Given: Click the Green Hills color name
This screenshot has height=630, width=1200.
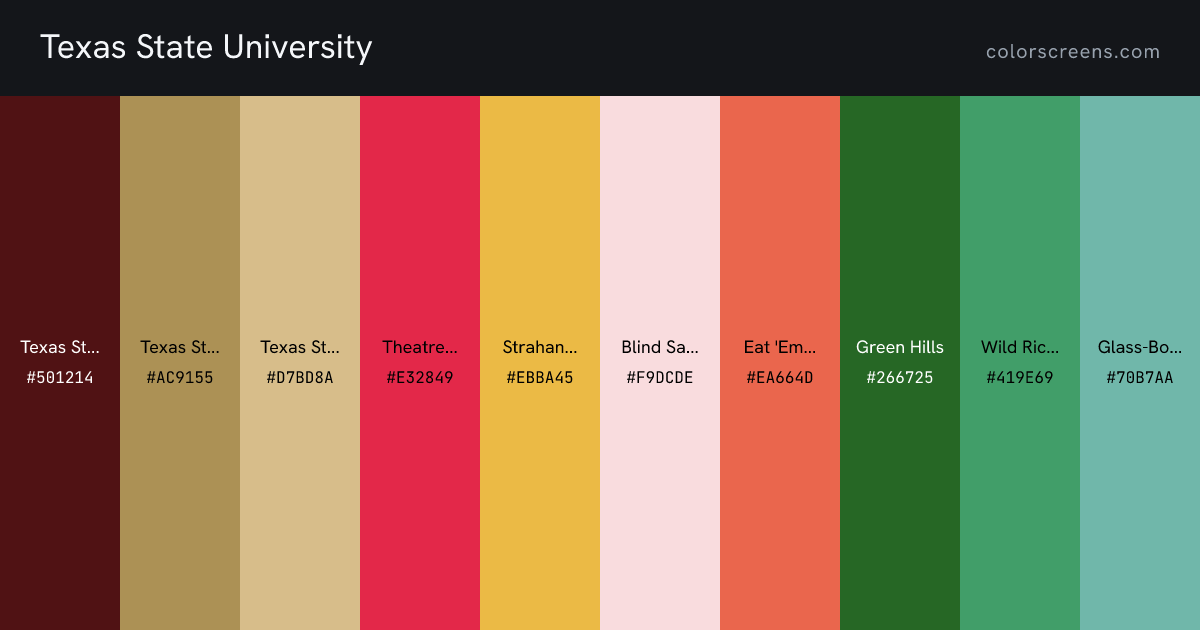Looking at the screenshot, I should [x=900, y=347].
